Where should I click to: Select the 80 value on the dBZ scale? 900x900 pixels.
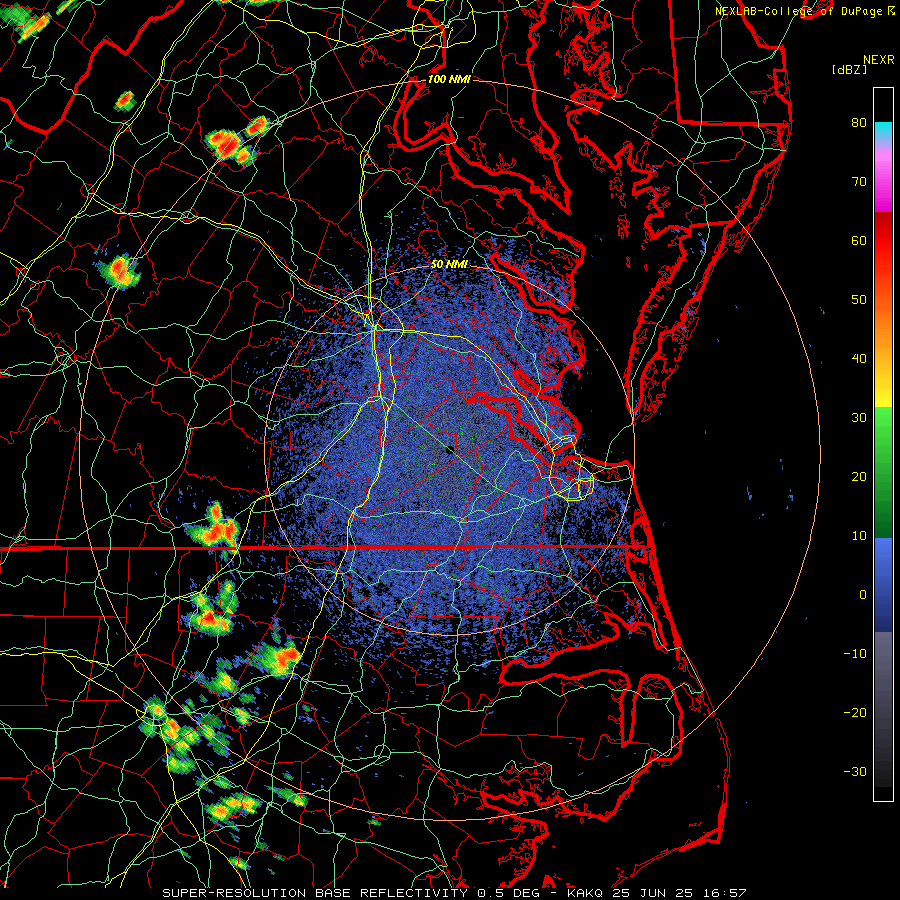[859, 122]
